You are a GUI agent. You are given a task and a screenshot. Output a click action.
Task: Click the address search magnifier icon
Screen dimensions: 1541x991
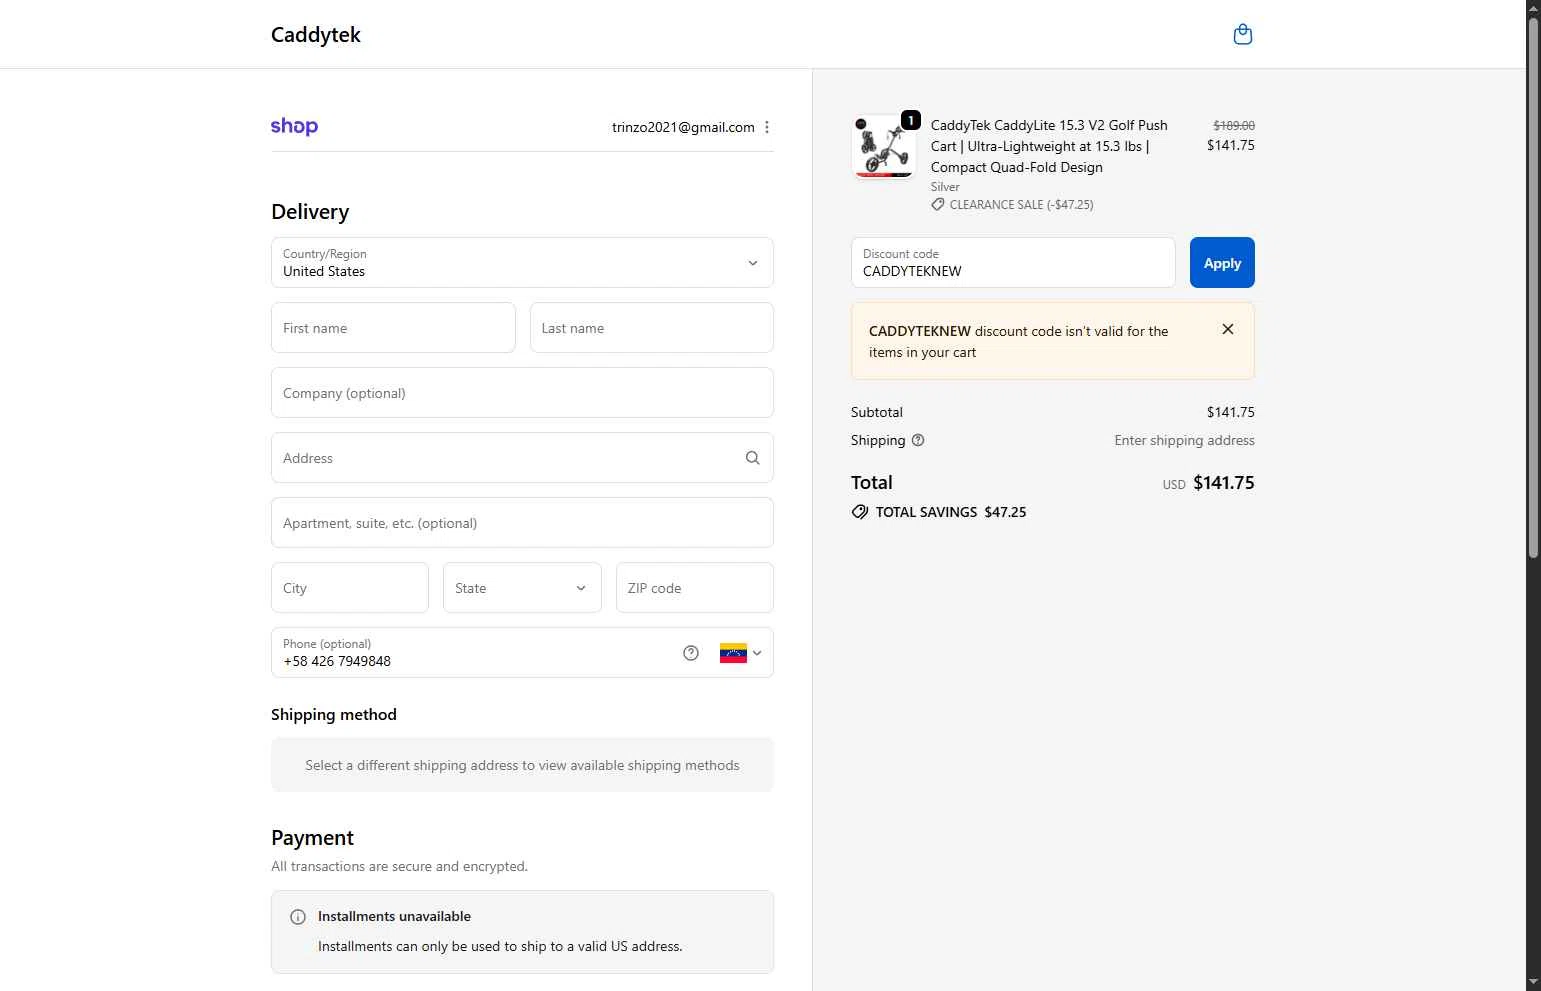tap(753, 458)
